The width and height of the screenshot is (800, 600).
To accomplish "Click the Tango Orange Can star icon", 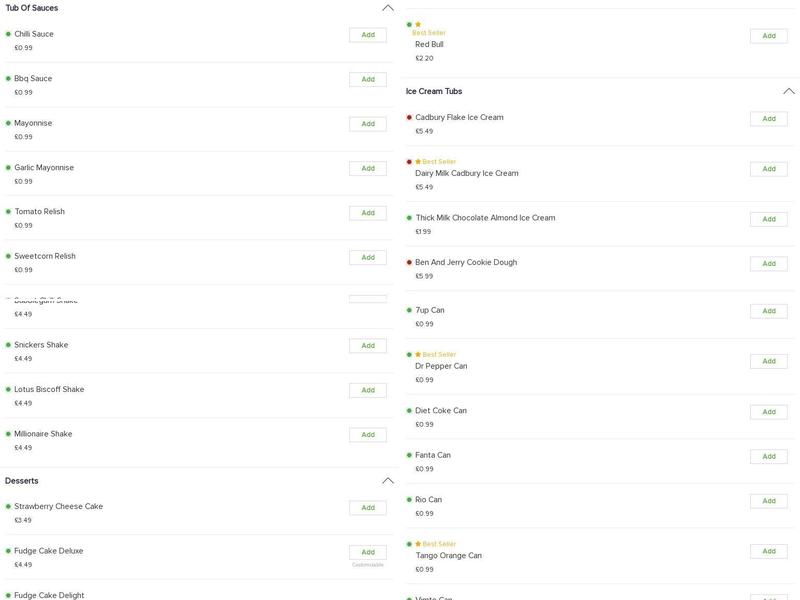I will pyautogui.click(x=418, y=544).
